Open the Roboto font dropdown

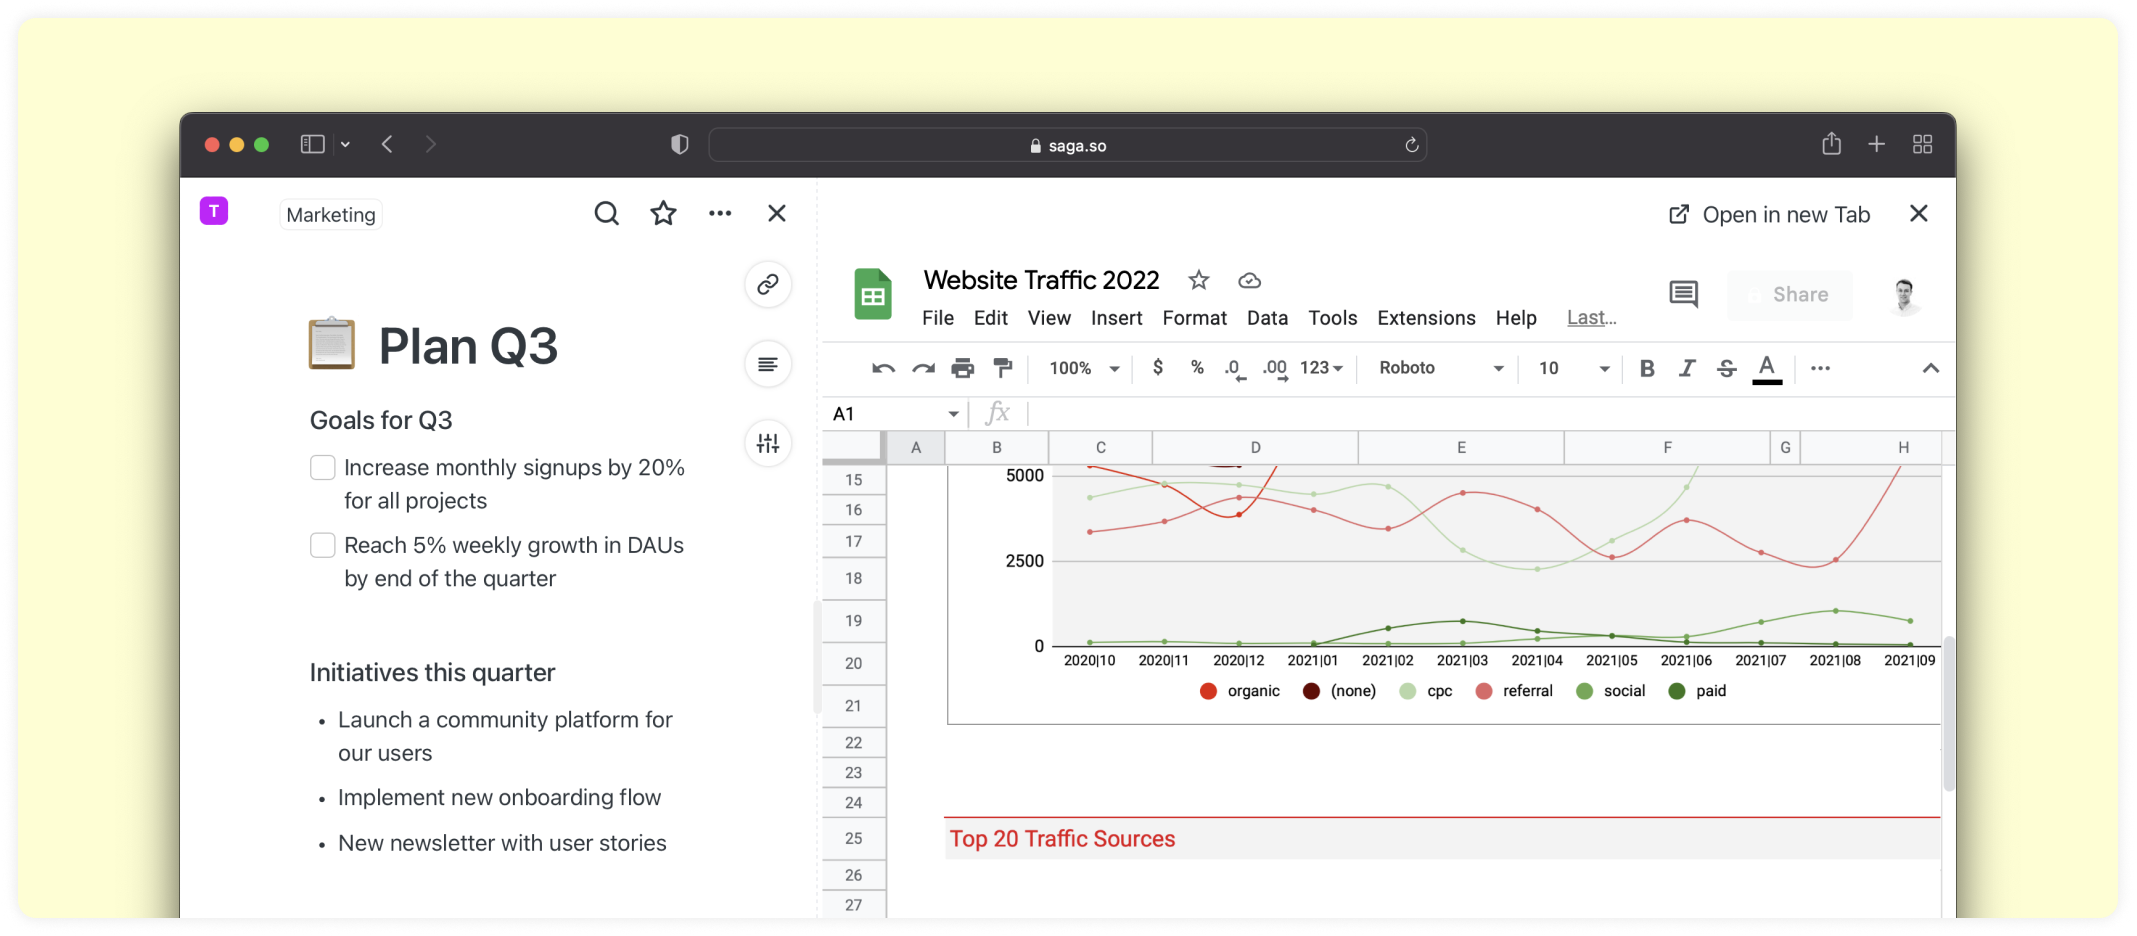[1440, 368]
